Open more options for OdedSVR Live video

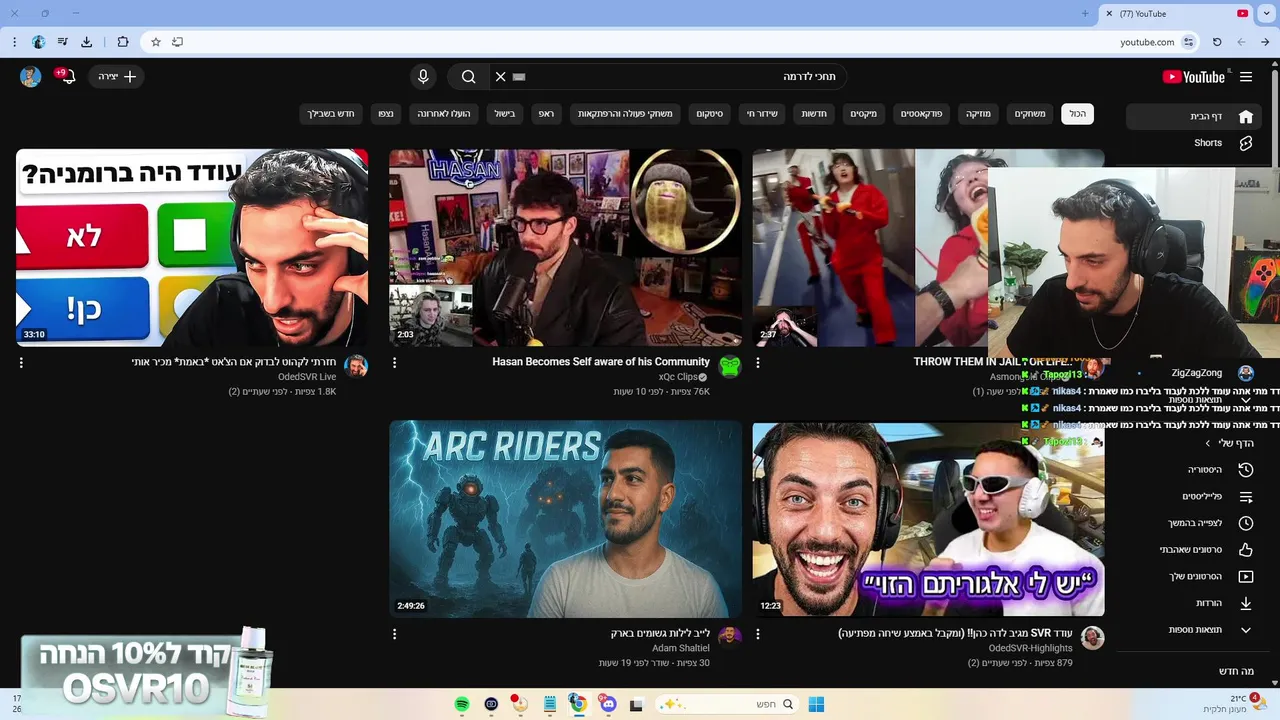[21, 363]
